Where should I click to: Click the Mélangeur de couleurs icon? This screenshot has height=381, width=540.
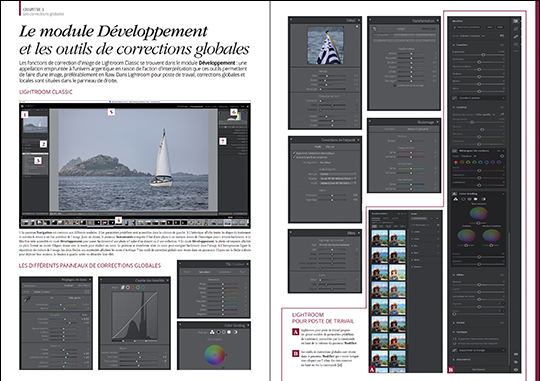pyautogui.click(x=454, y=151)
